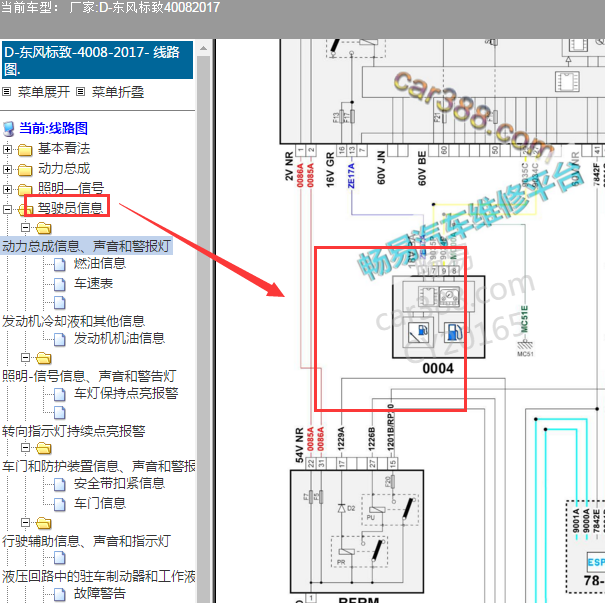Viewport: 605px width, 603px height.
Task: Click wire label 1229A in diagram
Action: (x=341, y=438)
